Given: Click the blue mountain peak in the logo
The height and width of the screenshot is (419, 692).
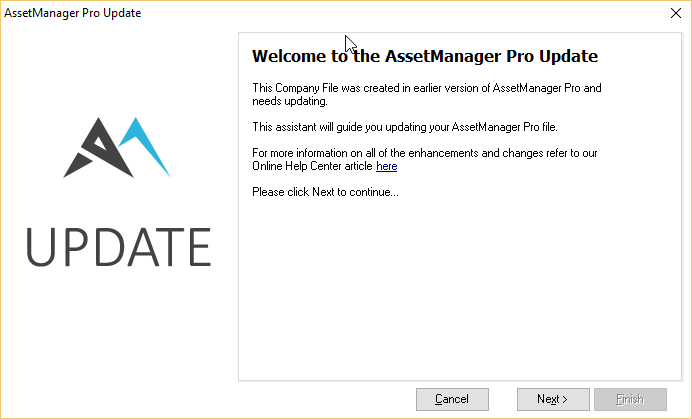Looking at the screenshot, I should tap(146, 145).
